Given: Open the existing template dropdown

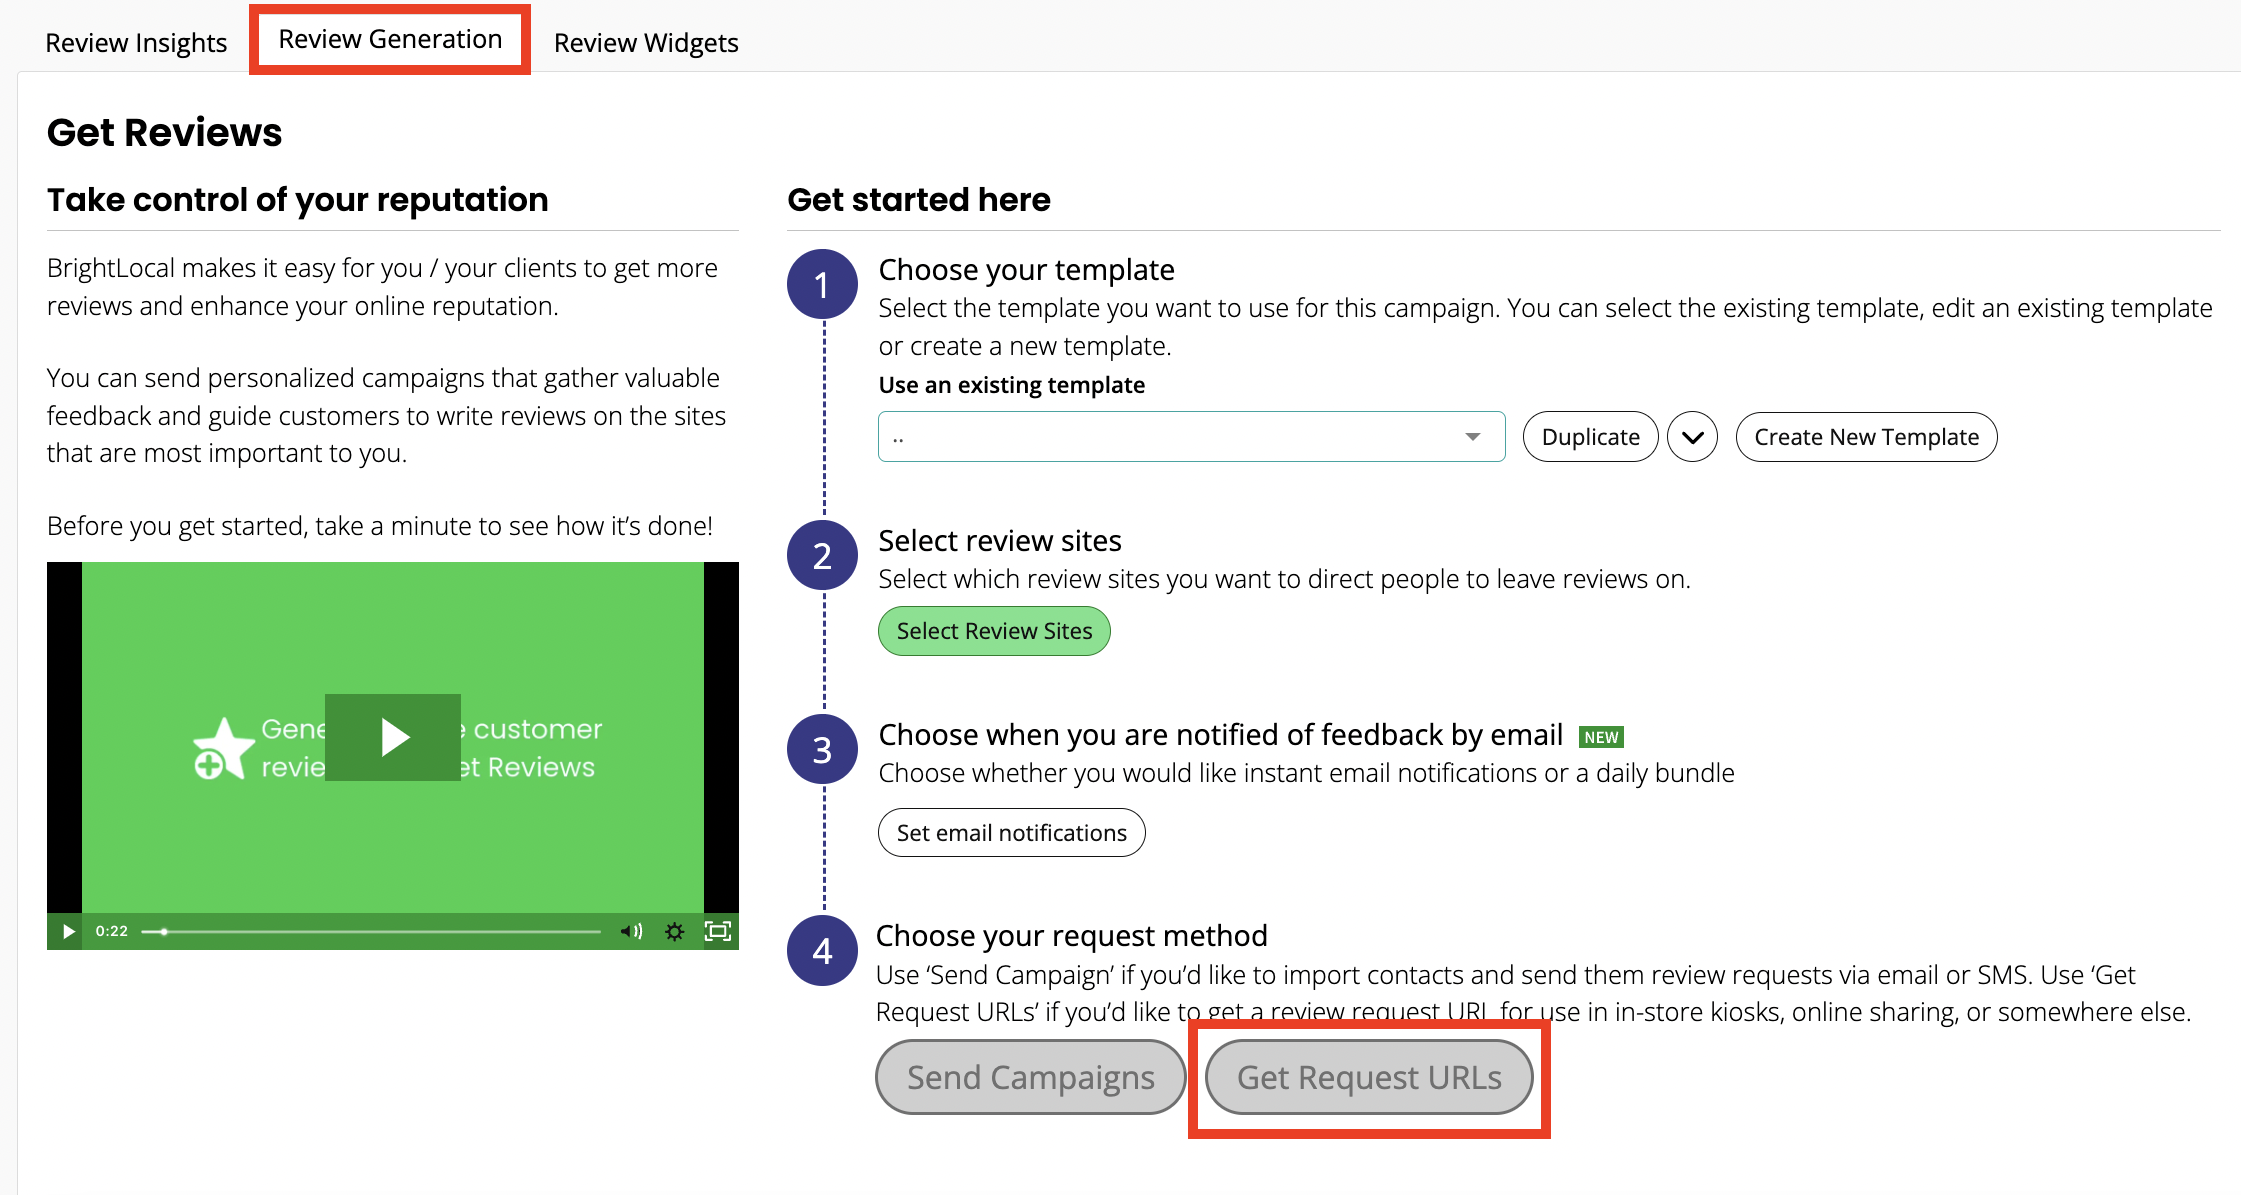Looking at the screenshot, I should tap(1170, 437).
